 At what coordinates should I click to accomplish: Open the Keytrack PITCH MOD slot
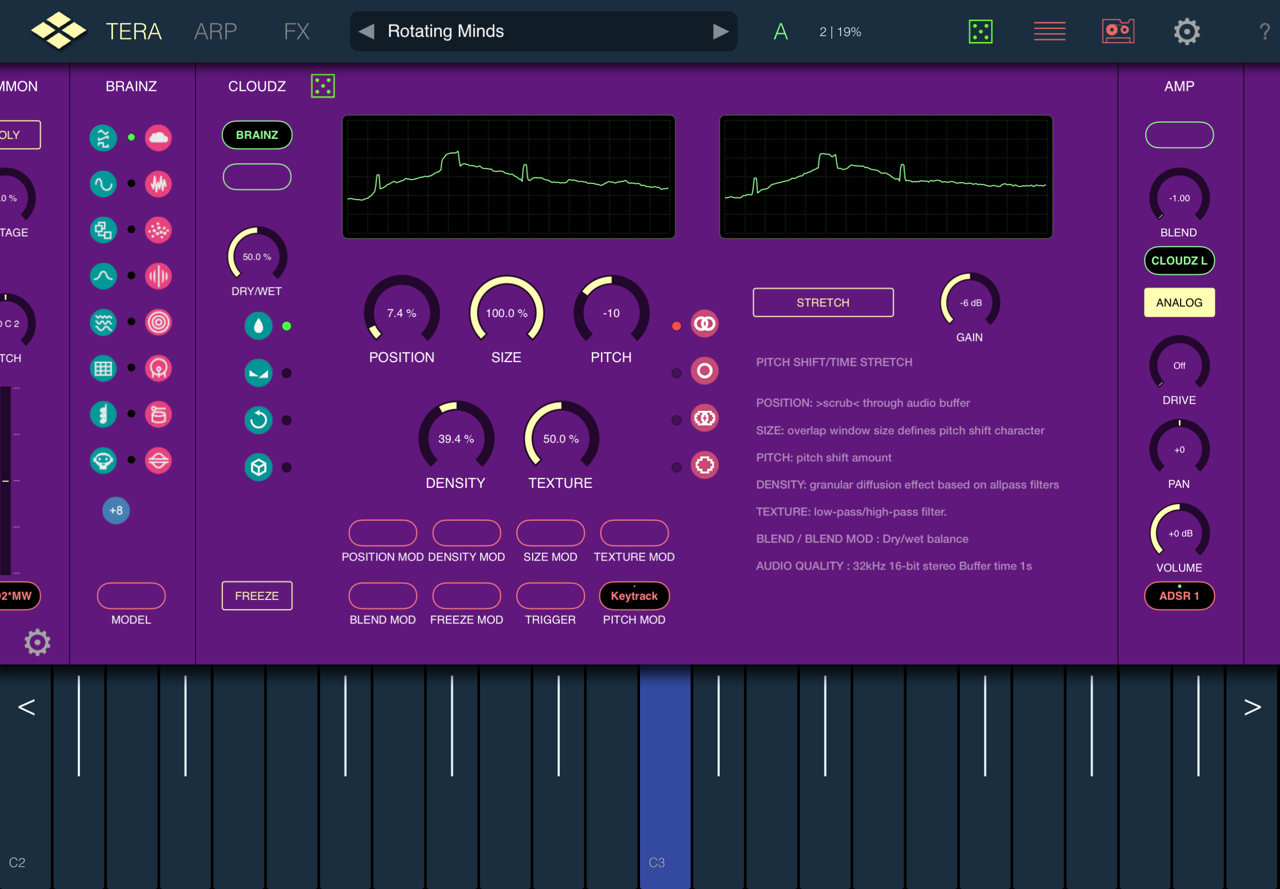pos(634,596)
